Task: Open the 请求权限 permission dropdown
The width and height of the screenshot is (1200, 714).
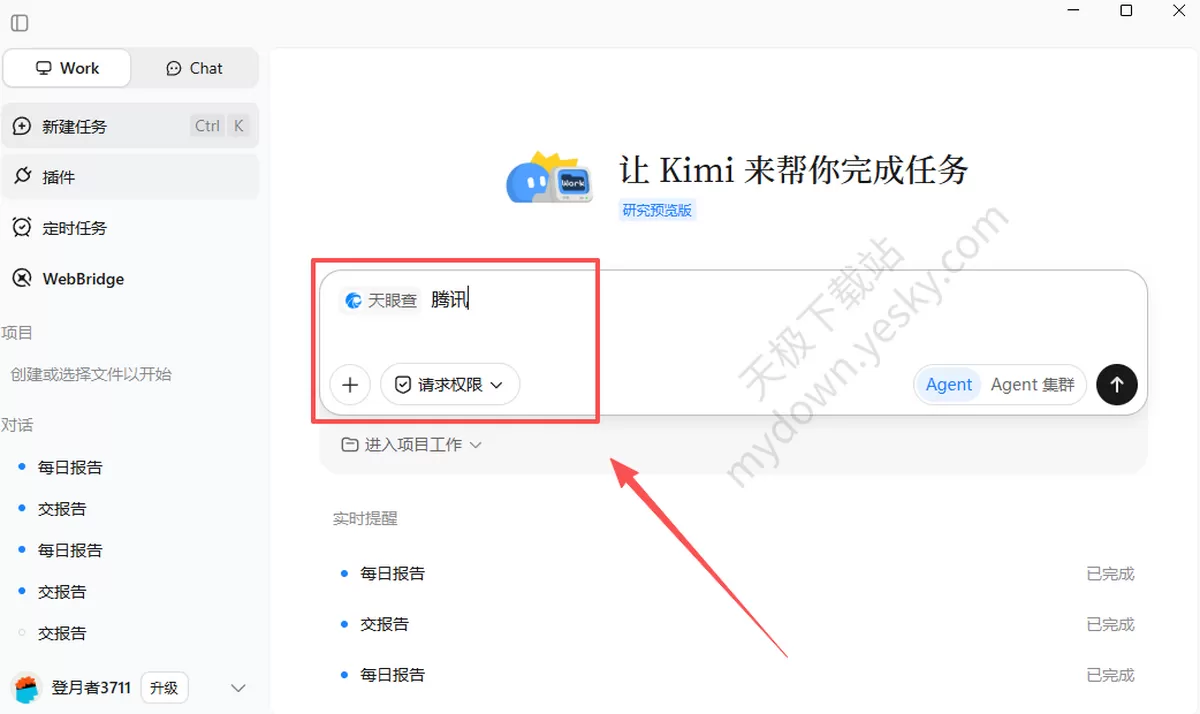Action: click(450, 384)
